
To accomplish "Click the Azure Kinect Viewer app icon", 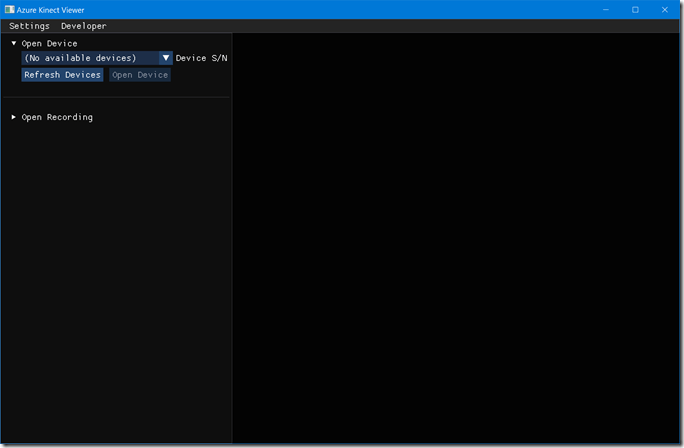I will 10,10.
